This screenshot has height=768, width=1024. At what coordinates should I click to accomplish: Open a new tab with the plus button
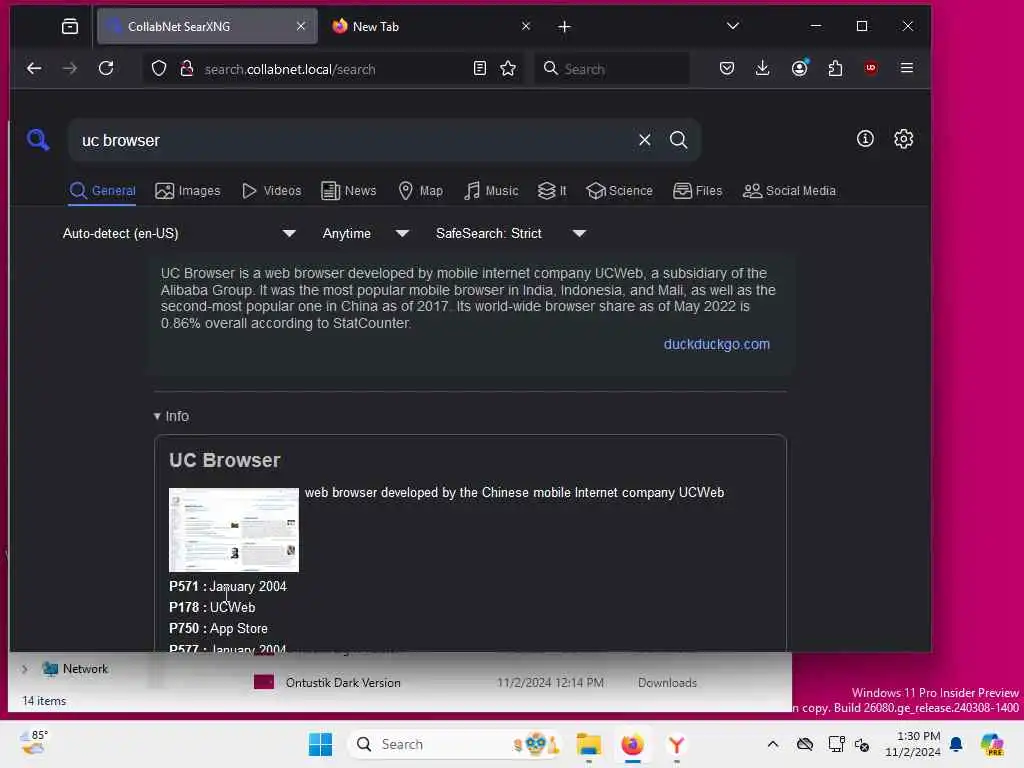[x=564, y=27]
